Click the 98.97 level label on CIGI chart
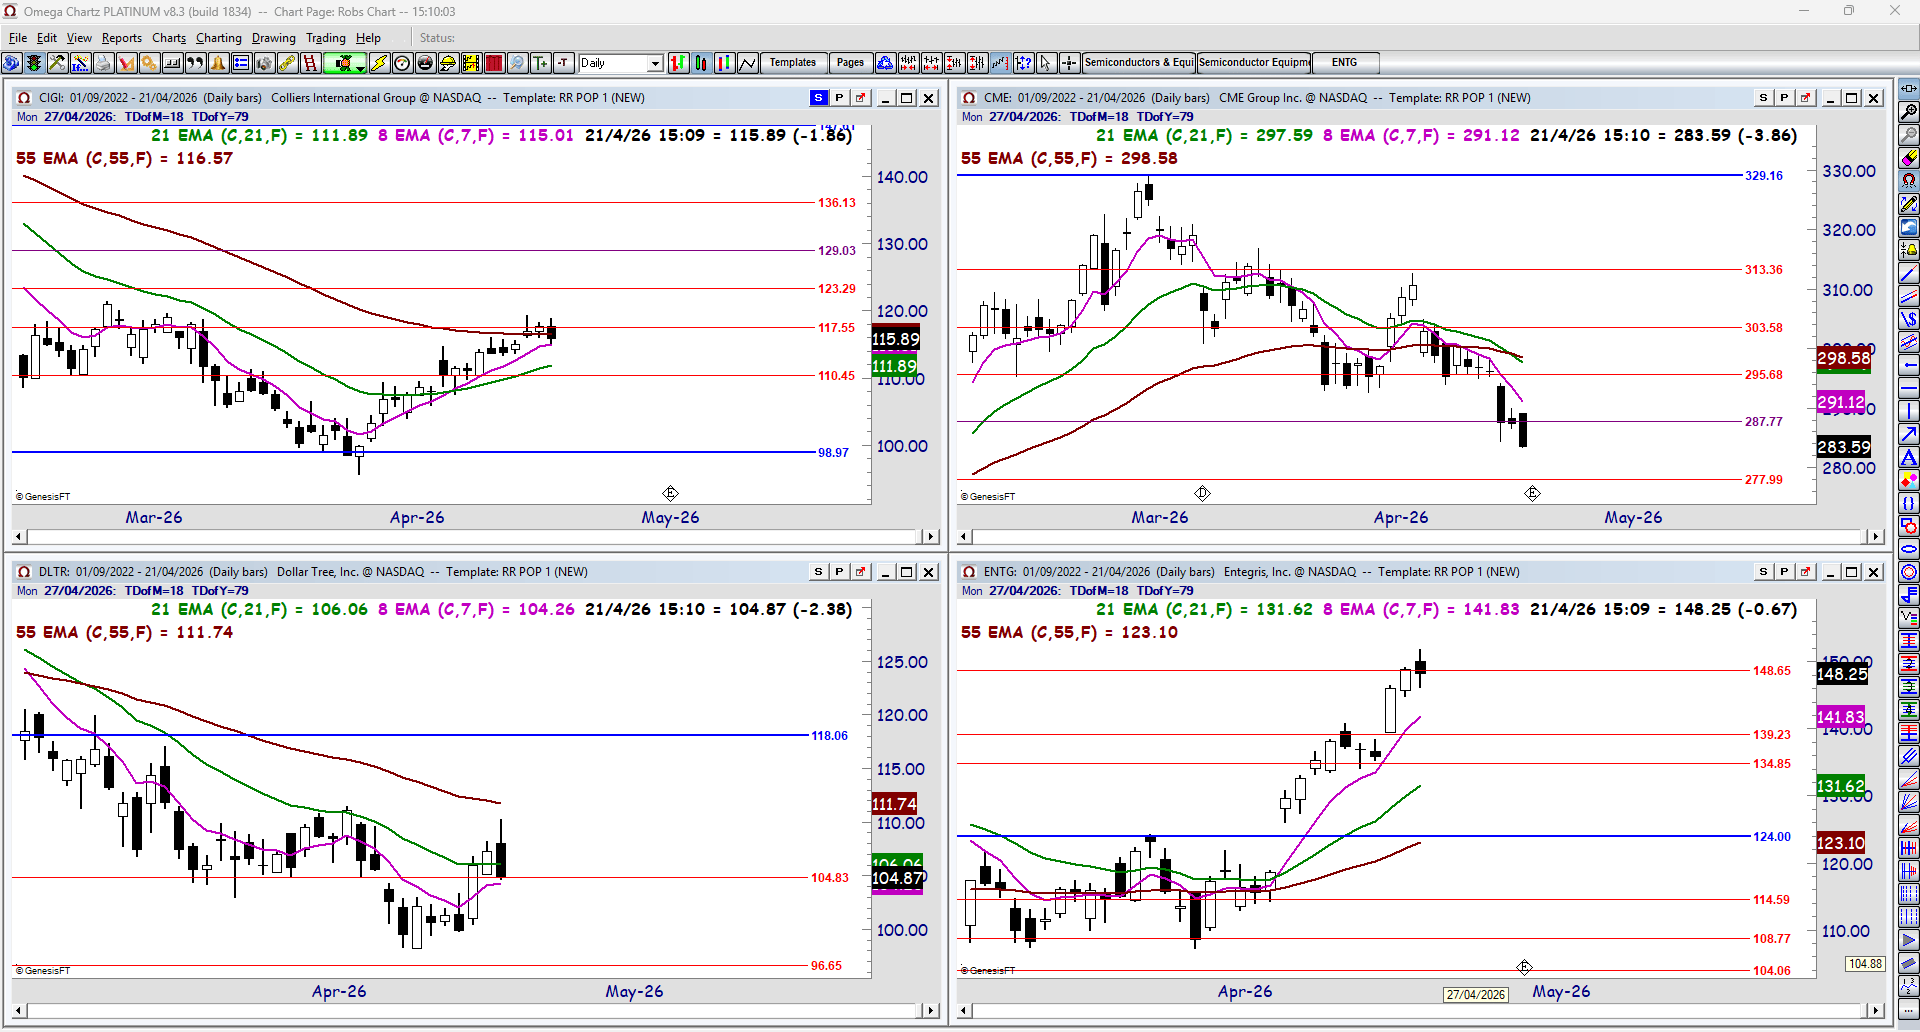The height and width of the screenshot is (1032, 1920). (834, 453)
